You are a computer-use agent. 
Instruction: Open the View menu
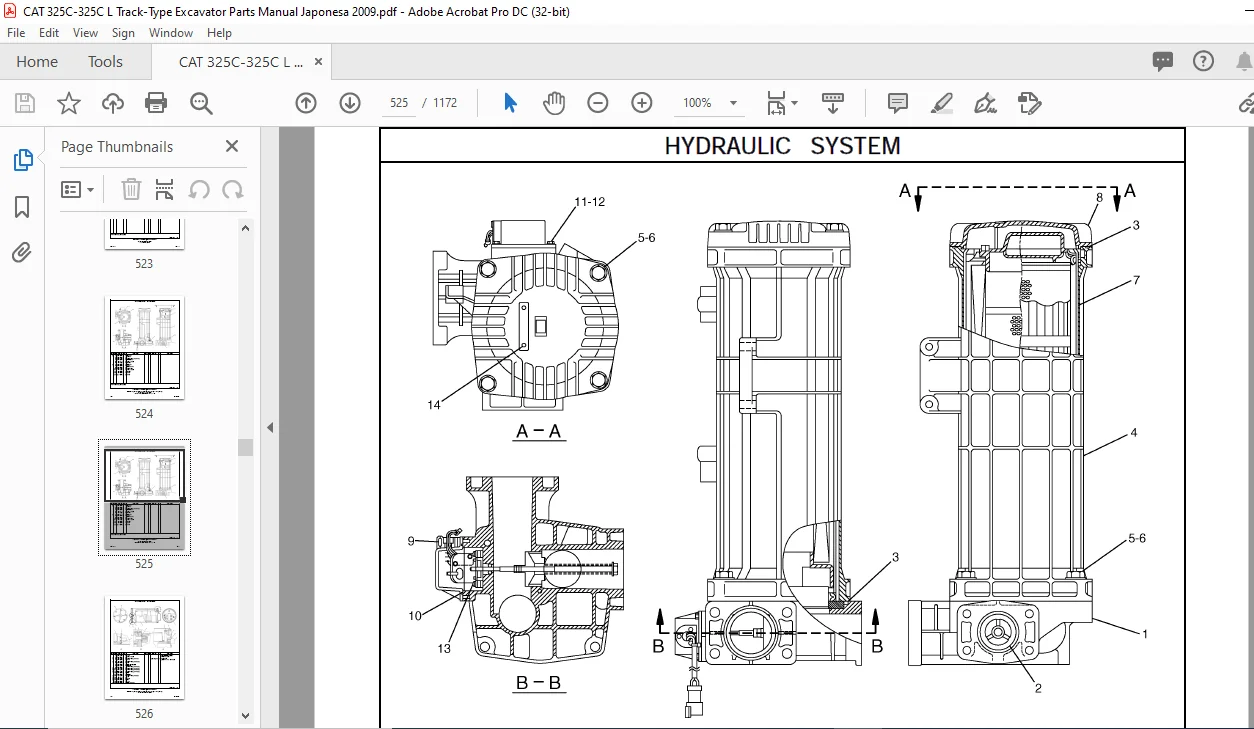(85, 33)
